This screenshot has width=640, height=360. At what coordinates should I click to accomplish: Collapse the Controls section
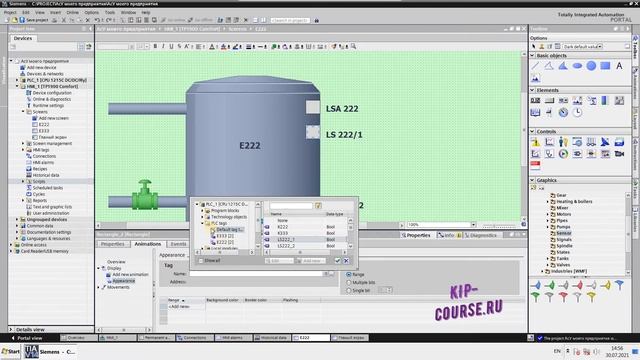pyautogui.click(x=532, y=131)
